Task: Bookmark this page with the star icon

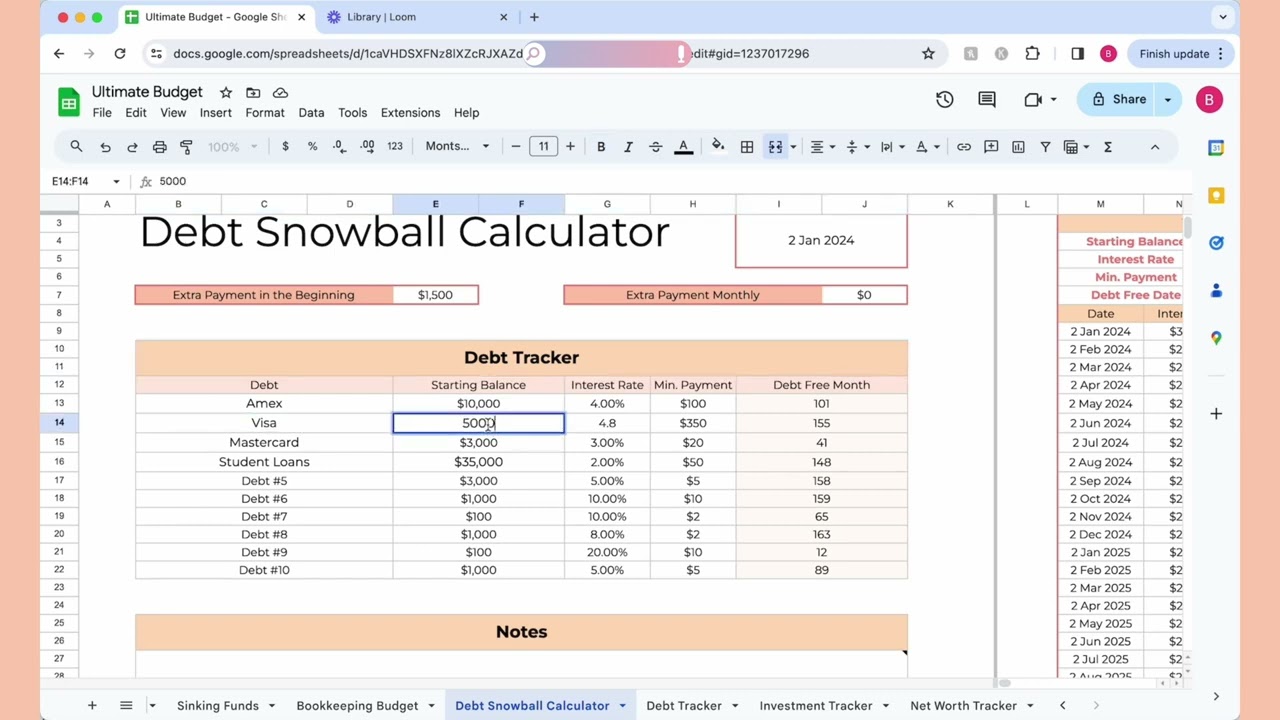Action: (x=928, y=54)
